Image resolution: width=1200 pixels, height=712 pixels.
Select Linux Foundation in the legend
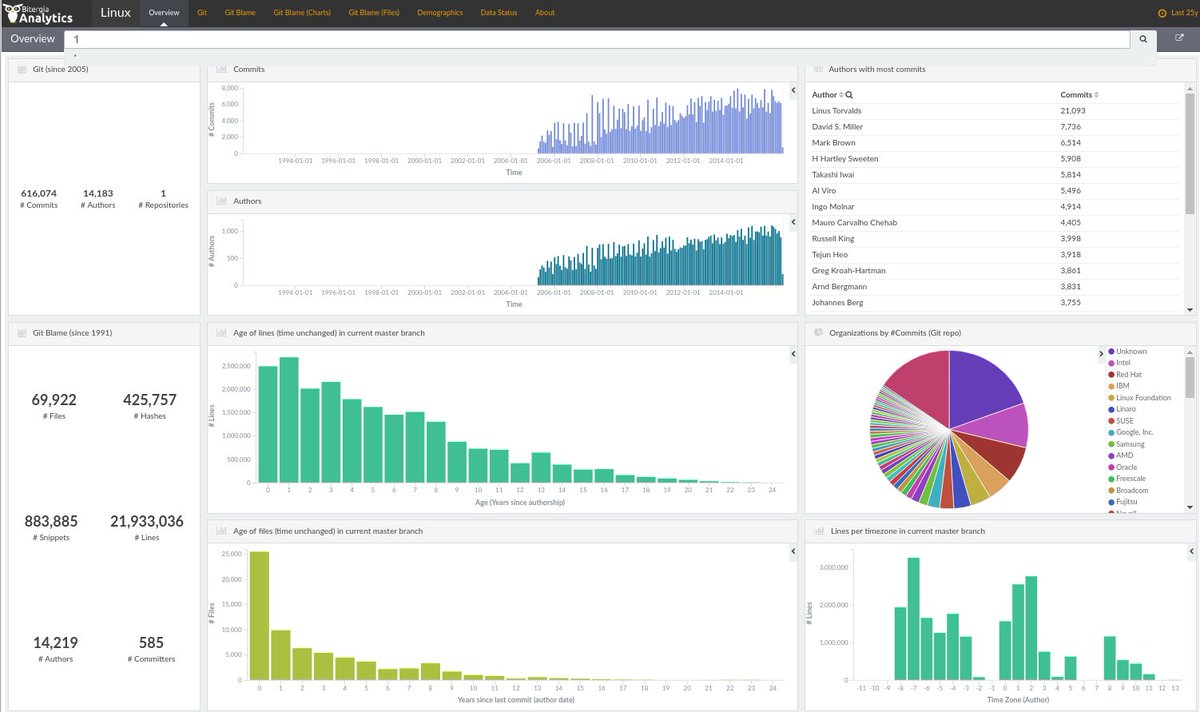coord(1143,398)
